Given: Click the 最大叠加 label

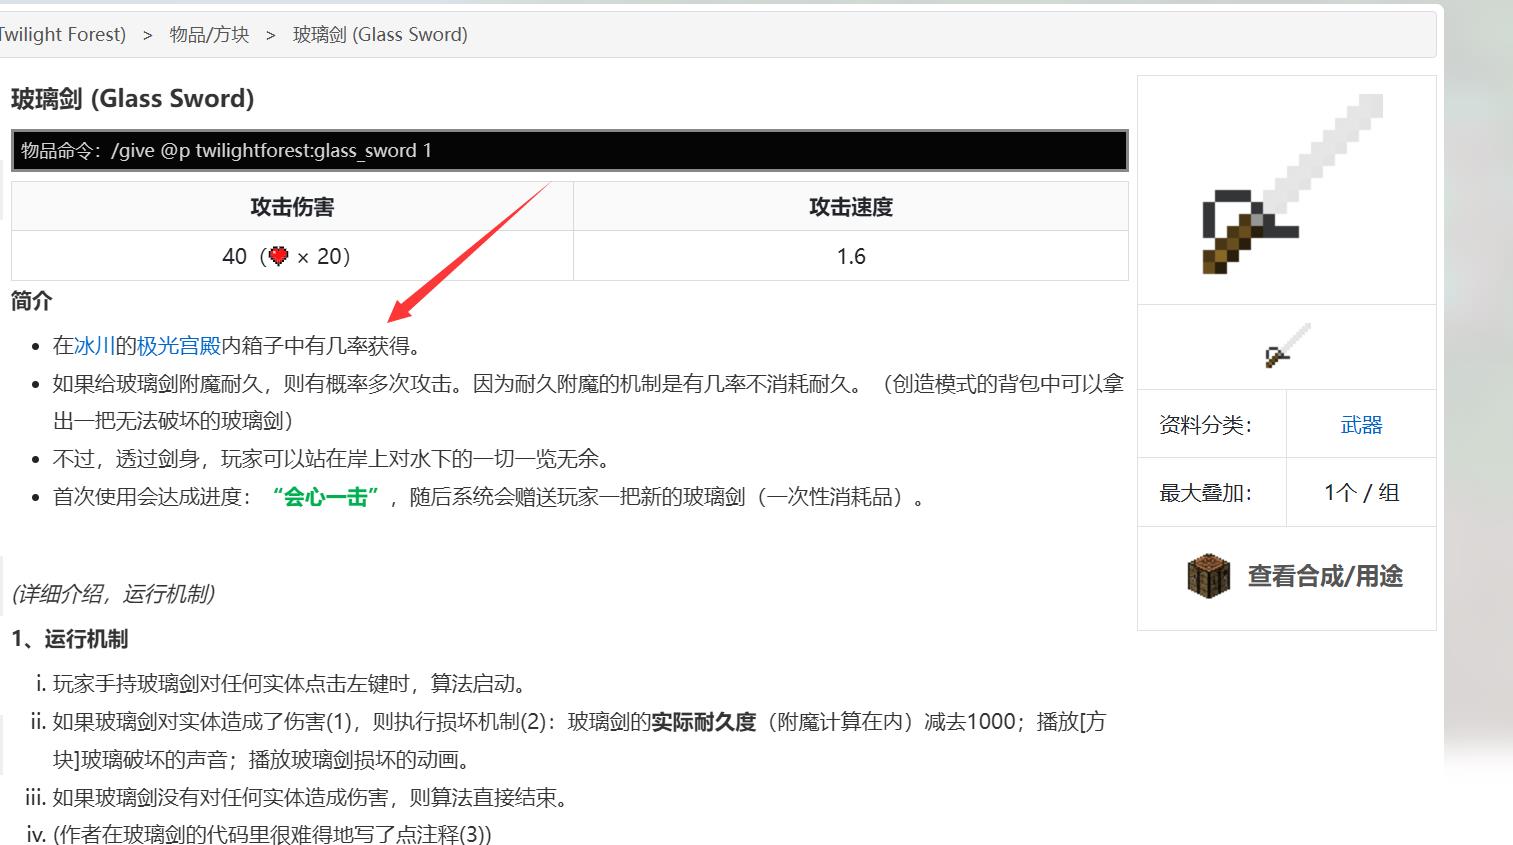Looking at the screenshot, I should [x=1206, y=493].
